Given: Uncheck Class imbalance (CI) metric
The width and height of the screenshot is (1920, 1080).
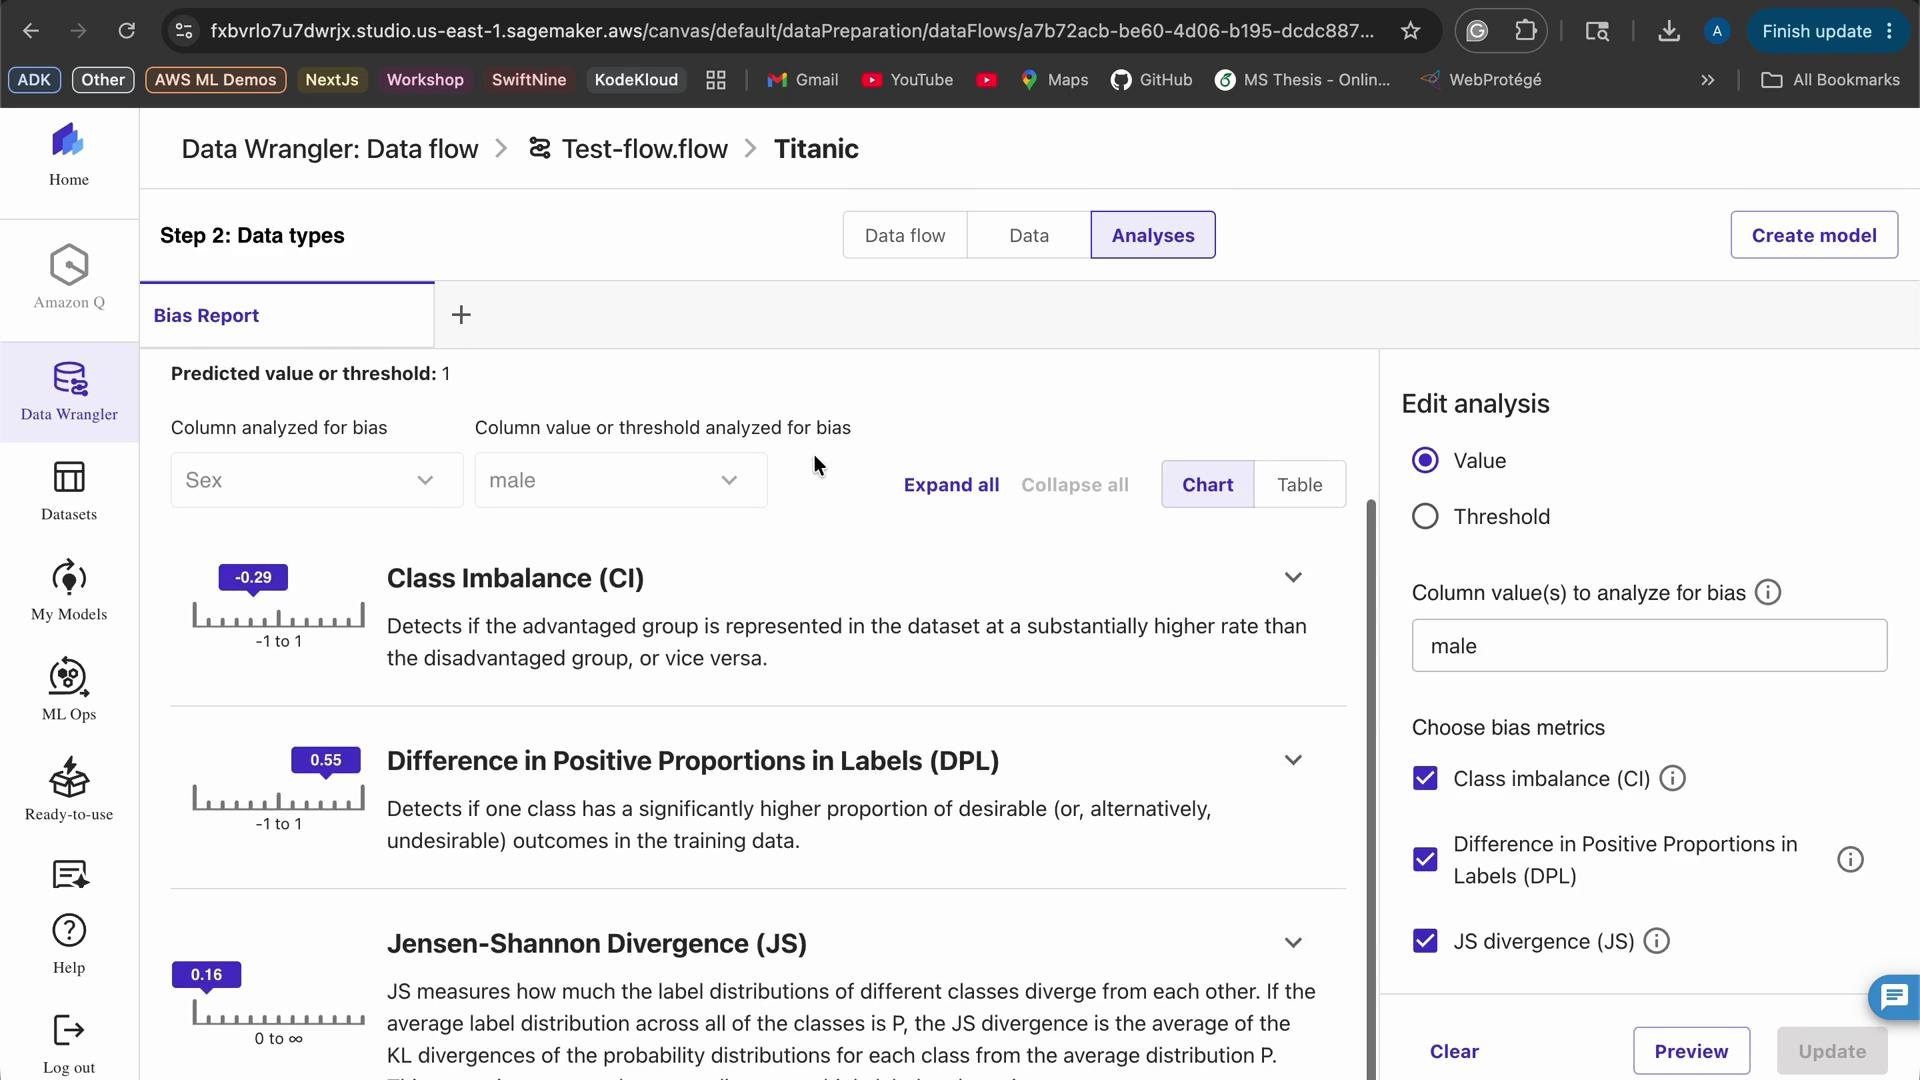Looking at the screenshot, I should pos(1425,778).
